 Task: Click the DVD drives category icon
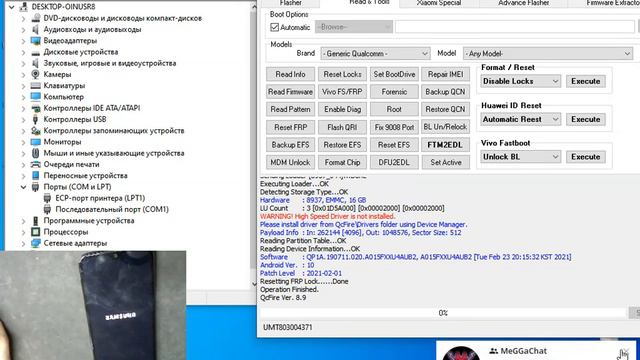click(36, 18)
